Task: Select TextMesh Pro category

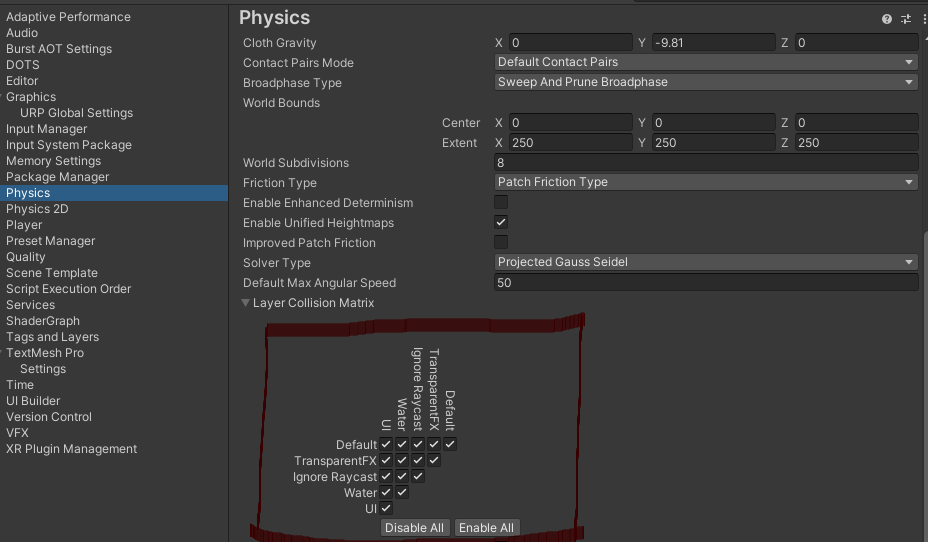Action: click(x=45, y=352)
